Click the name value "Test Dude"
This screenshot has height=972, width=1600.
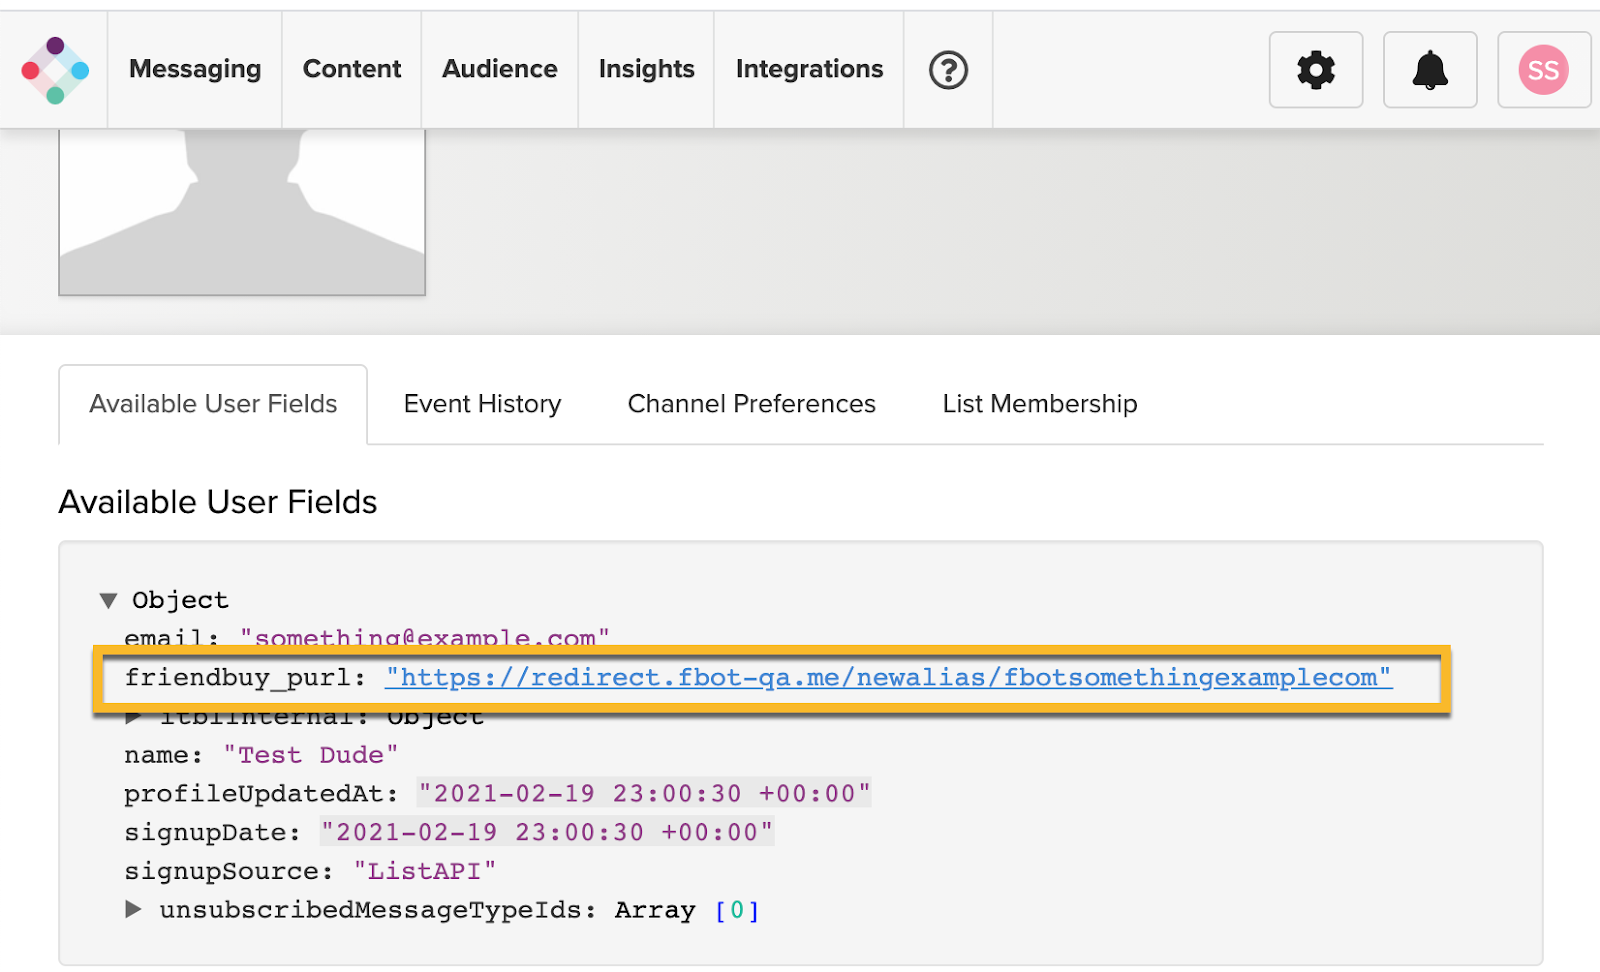(x=310, y=755)
